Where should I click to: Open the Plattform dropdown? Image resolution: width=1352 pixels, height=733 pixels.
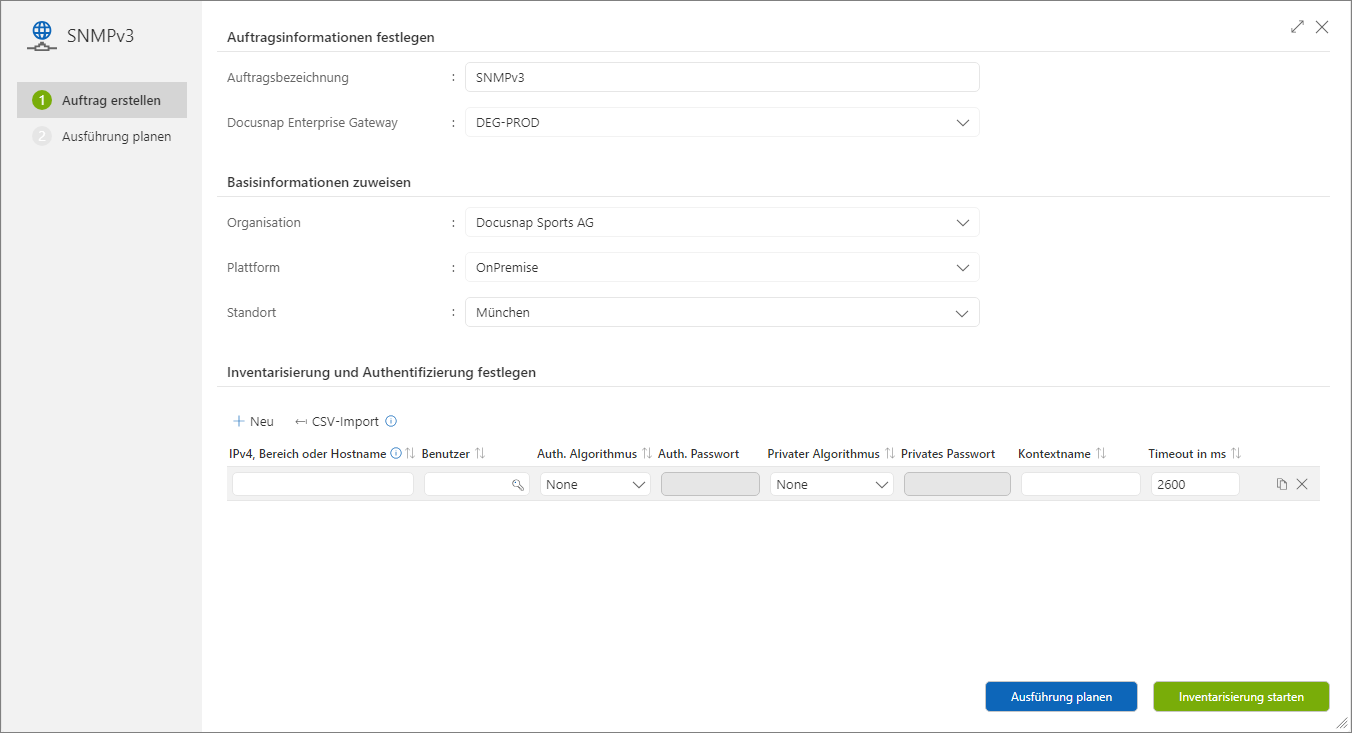722,268
